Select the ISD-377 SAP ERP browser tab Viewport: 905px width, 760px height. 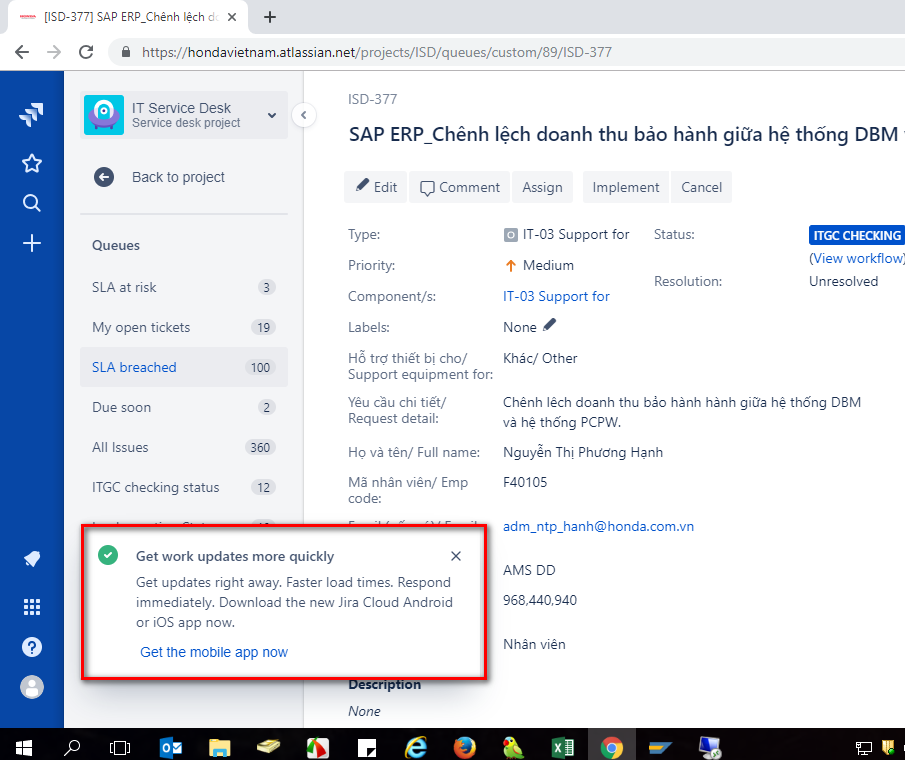[x=128, y=17]
